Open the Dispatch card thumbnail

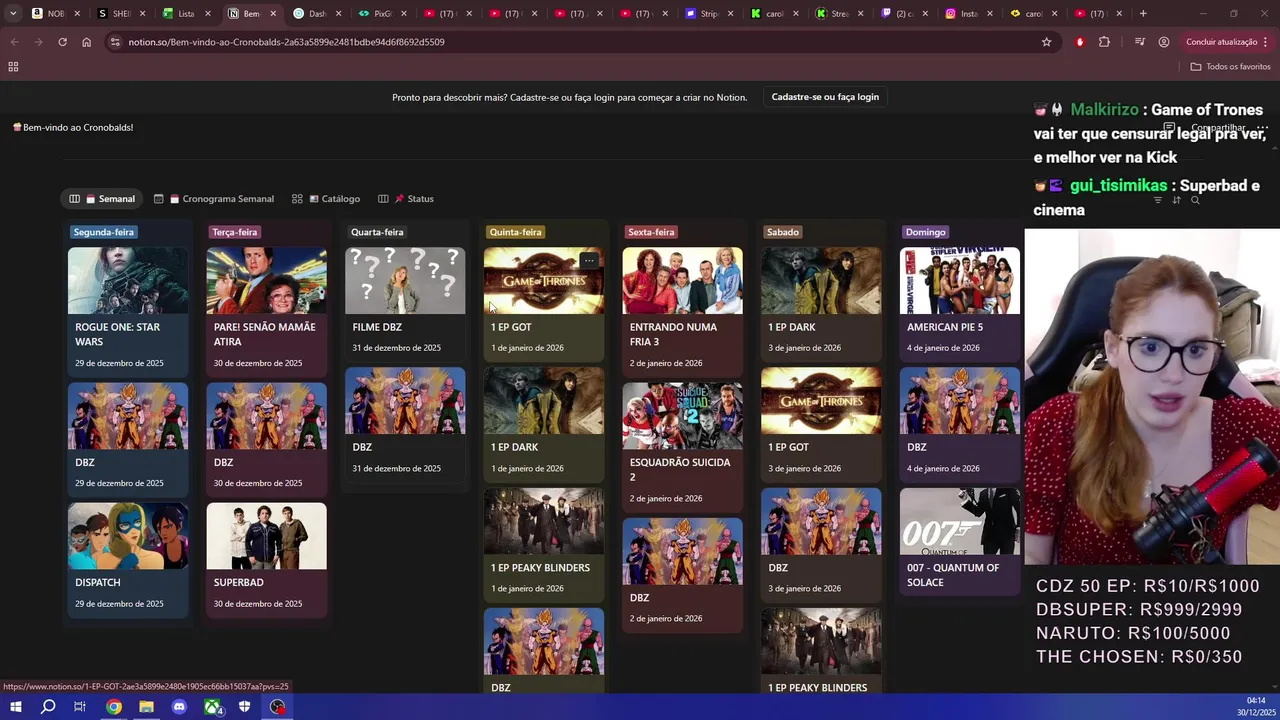pos(128,536)
